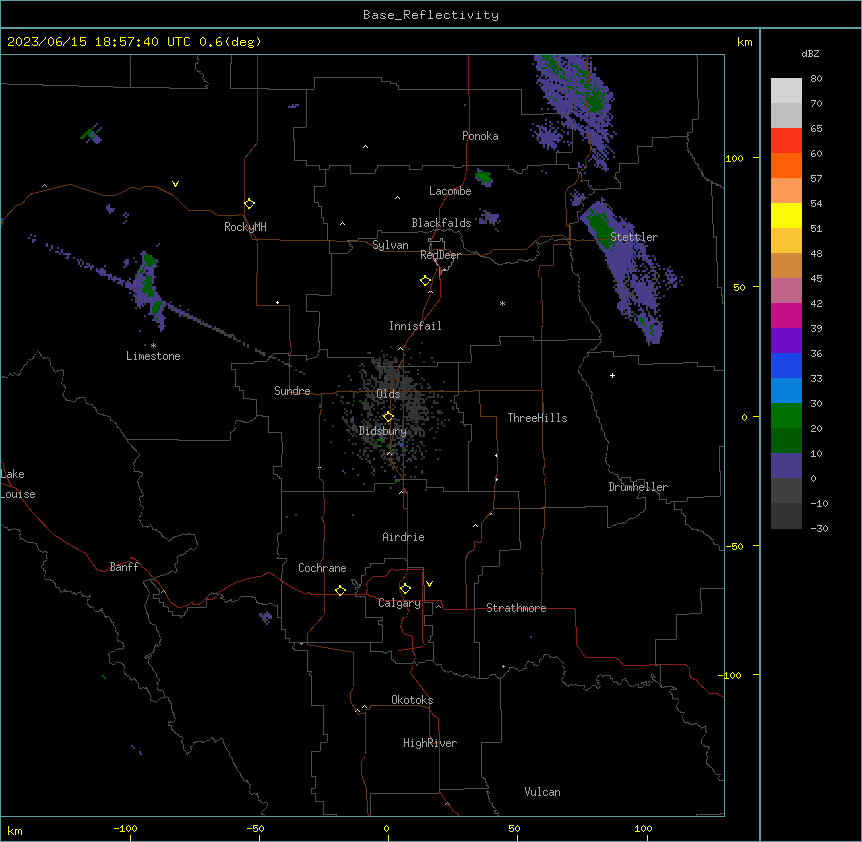
Task: Click the 80 value in dBZ legend
Action: (816, 79)
